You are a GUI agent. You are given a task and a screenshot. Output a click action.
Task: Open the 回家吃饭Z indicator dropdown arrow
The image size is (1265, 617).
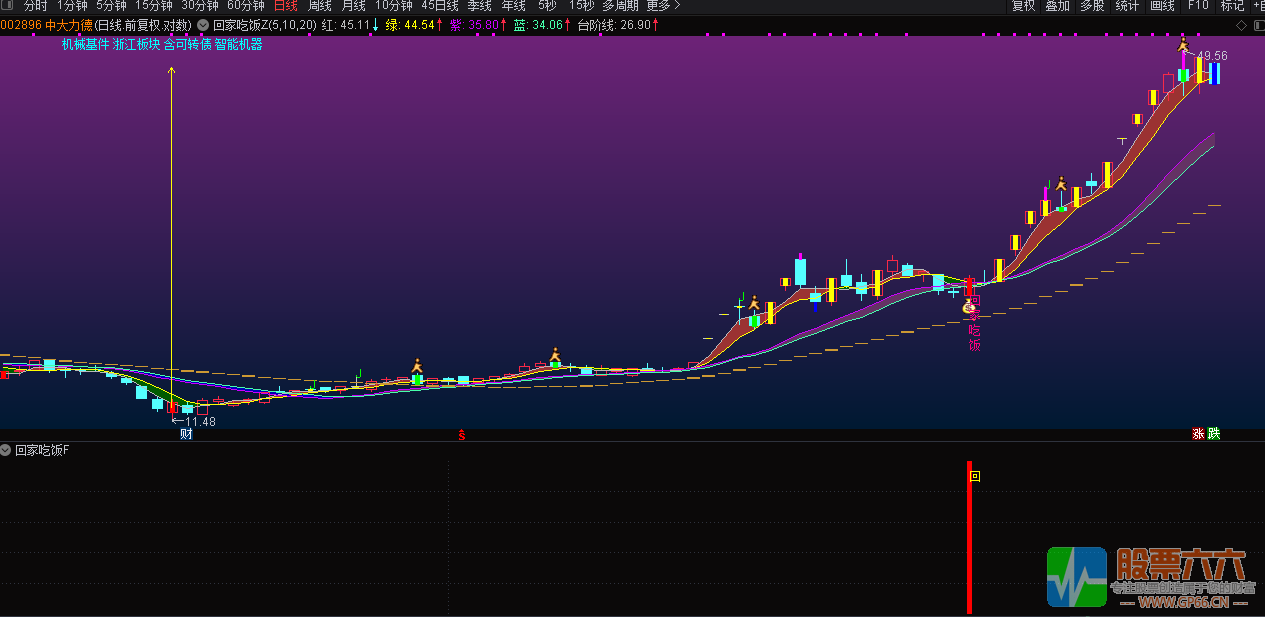203,25
